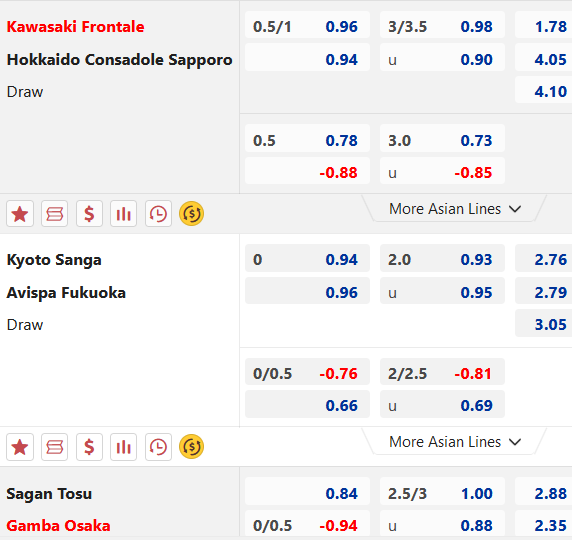Open the clock history icon for the Kawasaki Frontale match

tap(158, 214)
